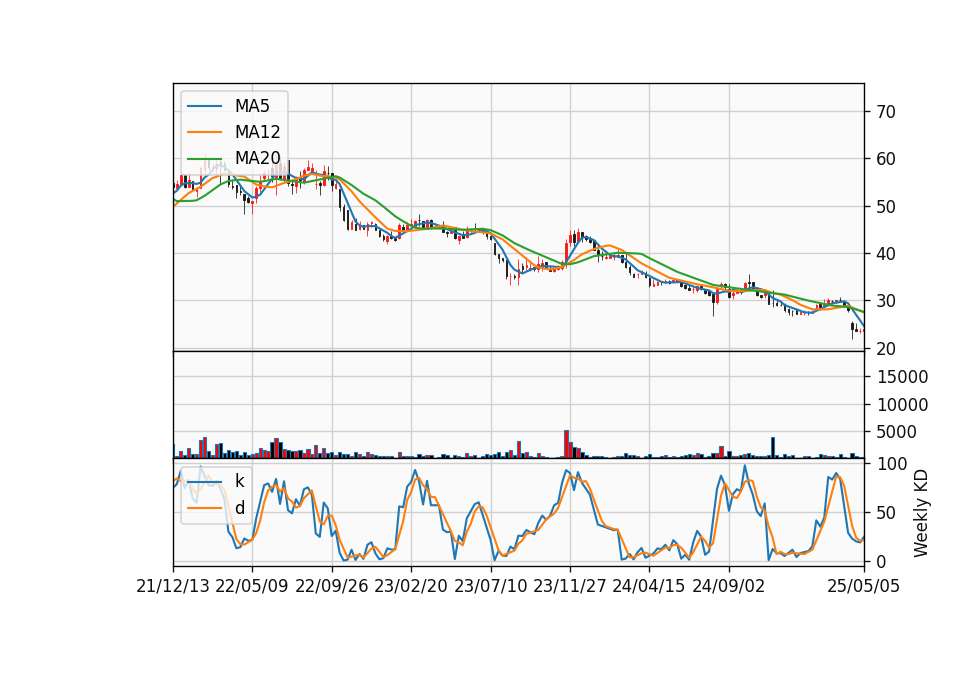The image size is (960, 690).
Task: Click the d legend label in KD panel
Action: (x=239, y=508)
